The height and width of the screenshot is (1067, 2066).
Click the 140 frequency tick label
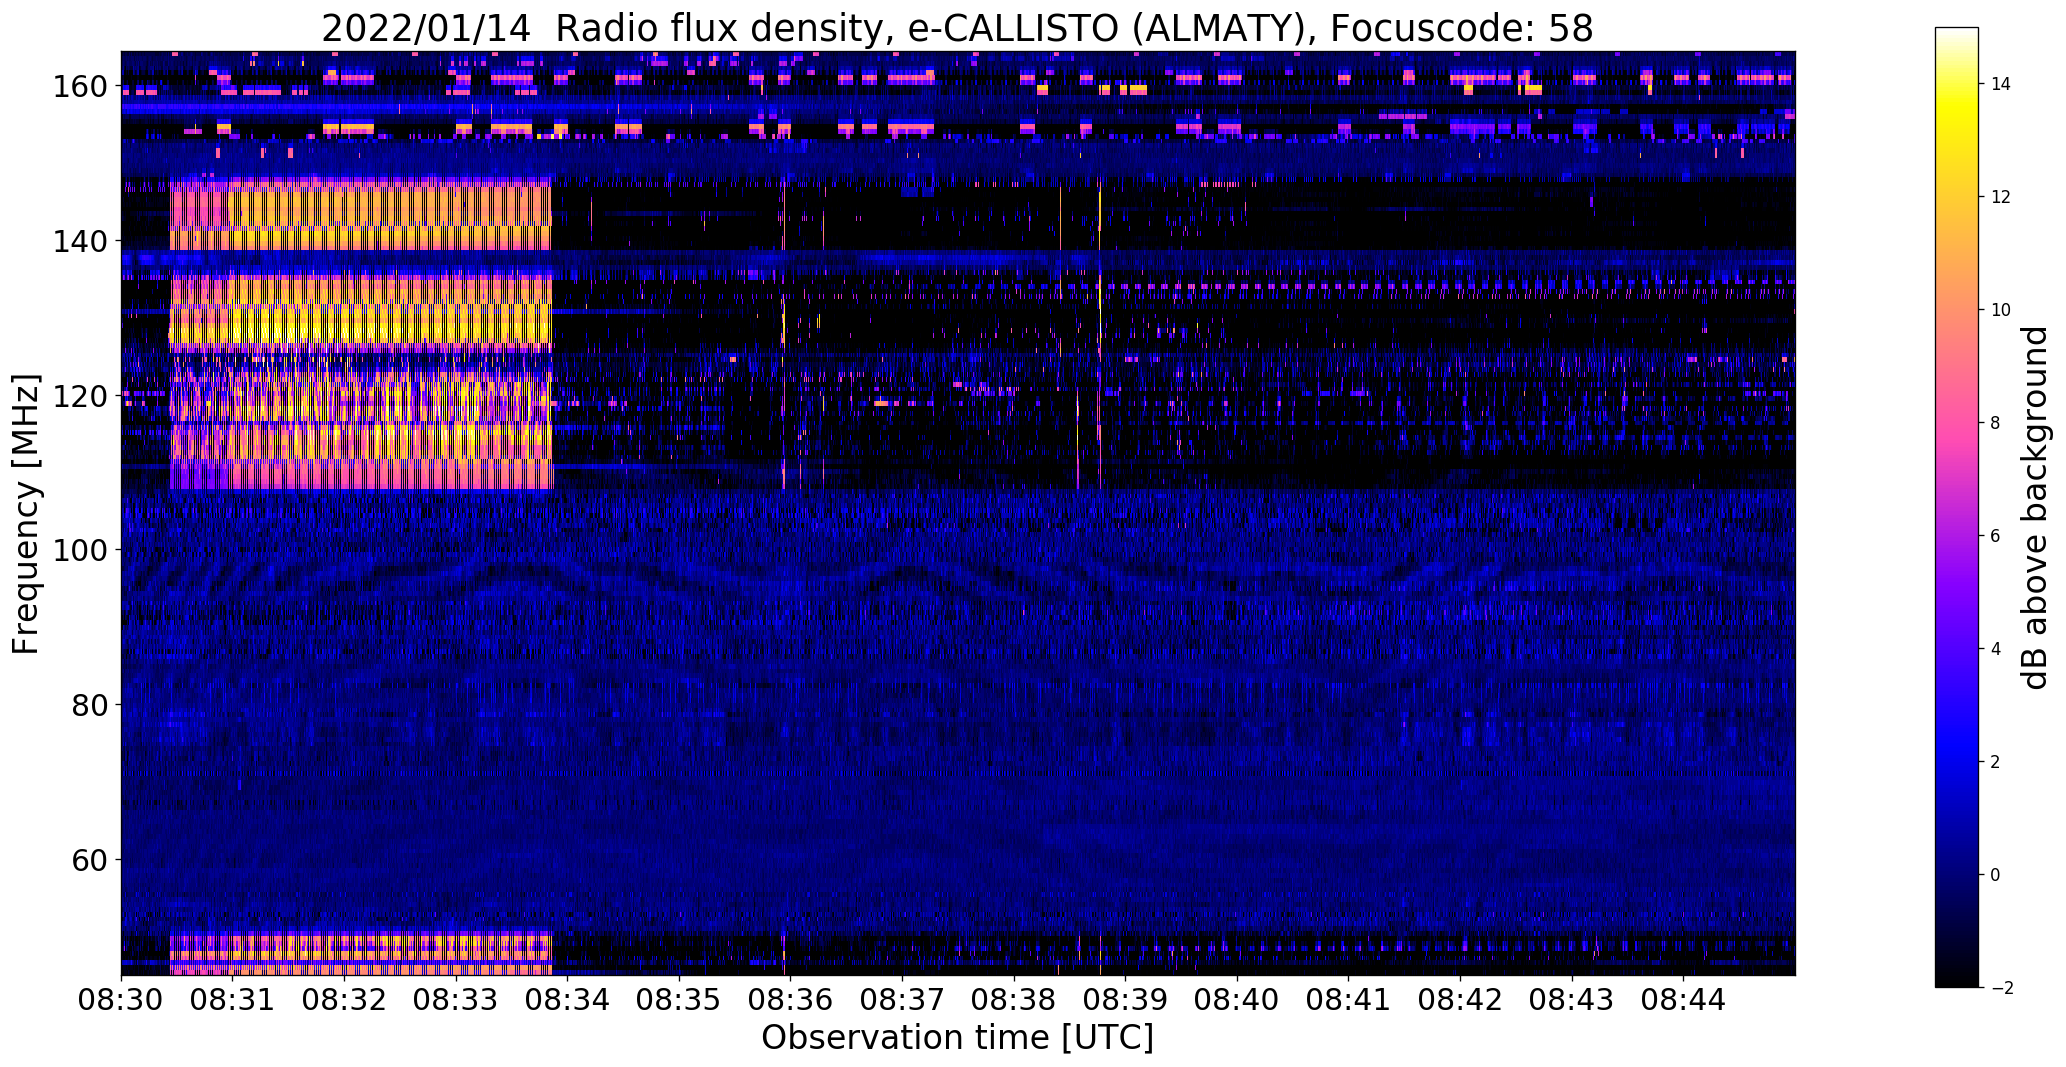pos(80,241)
